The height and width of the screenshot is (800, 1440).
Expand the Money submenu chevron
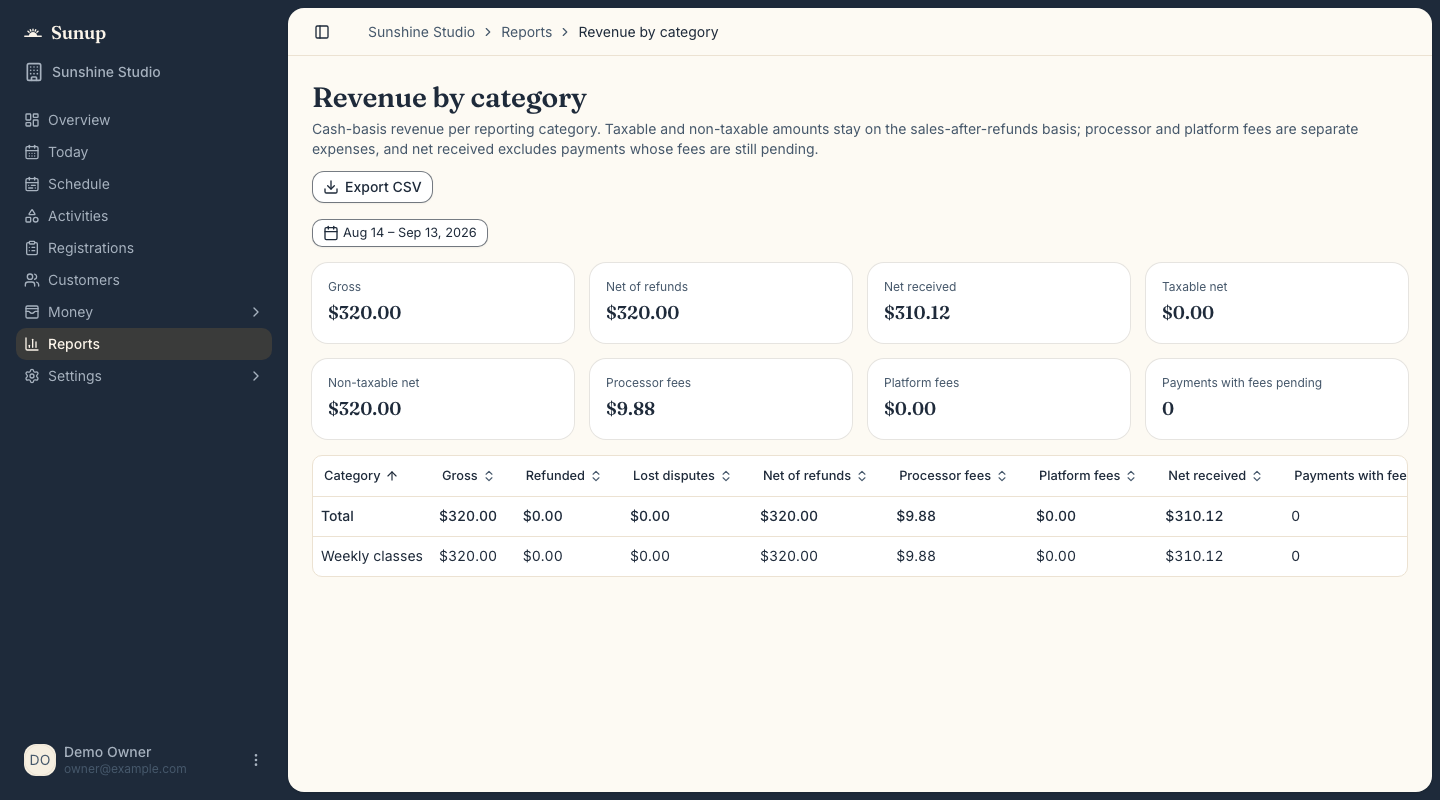[x=256, y=312]
